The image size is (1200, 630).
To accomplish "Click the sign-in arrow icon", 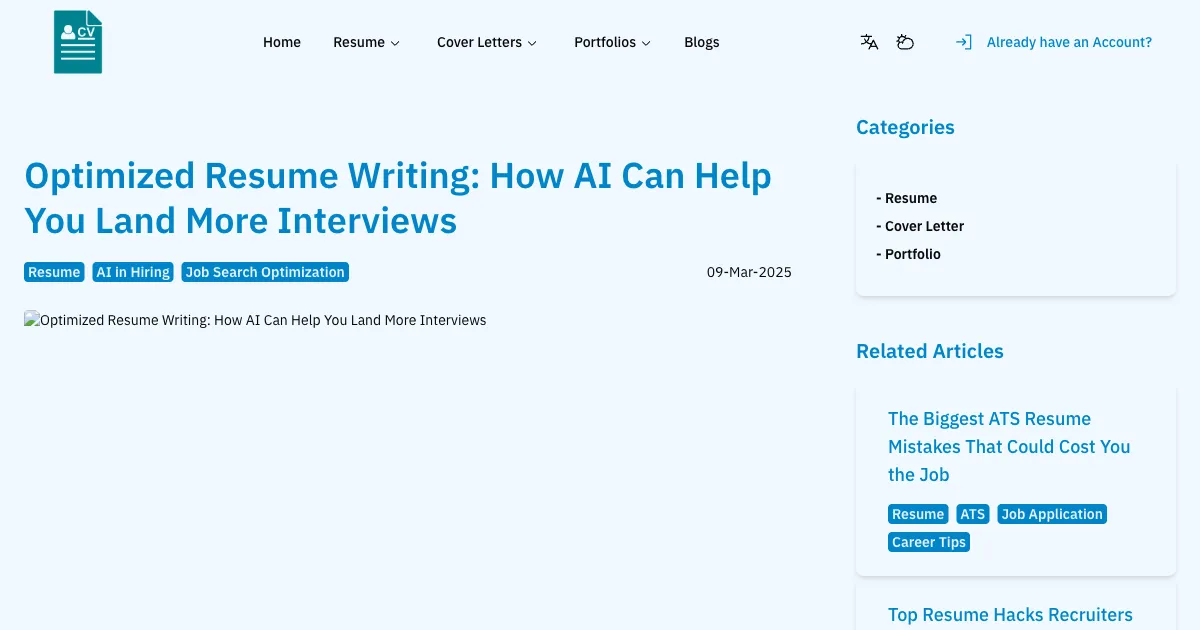I will (x=962, y=42).
